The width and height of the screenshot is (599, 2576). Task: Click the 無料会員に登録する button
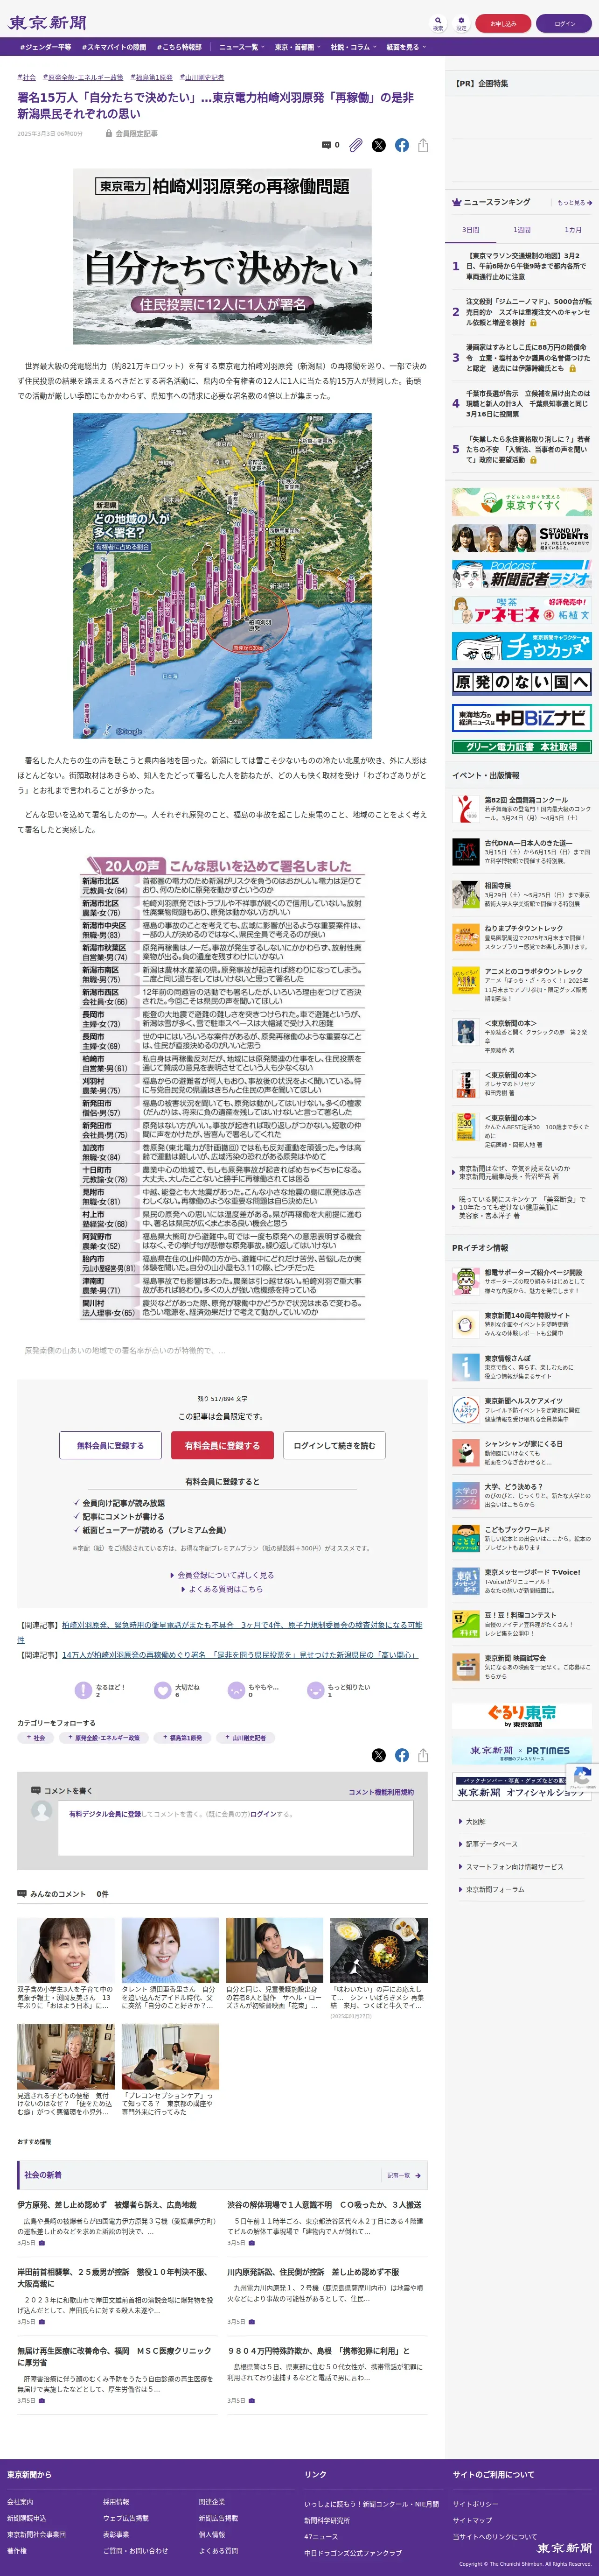point(110,1445)
